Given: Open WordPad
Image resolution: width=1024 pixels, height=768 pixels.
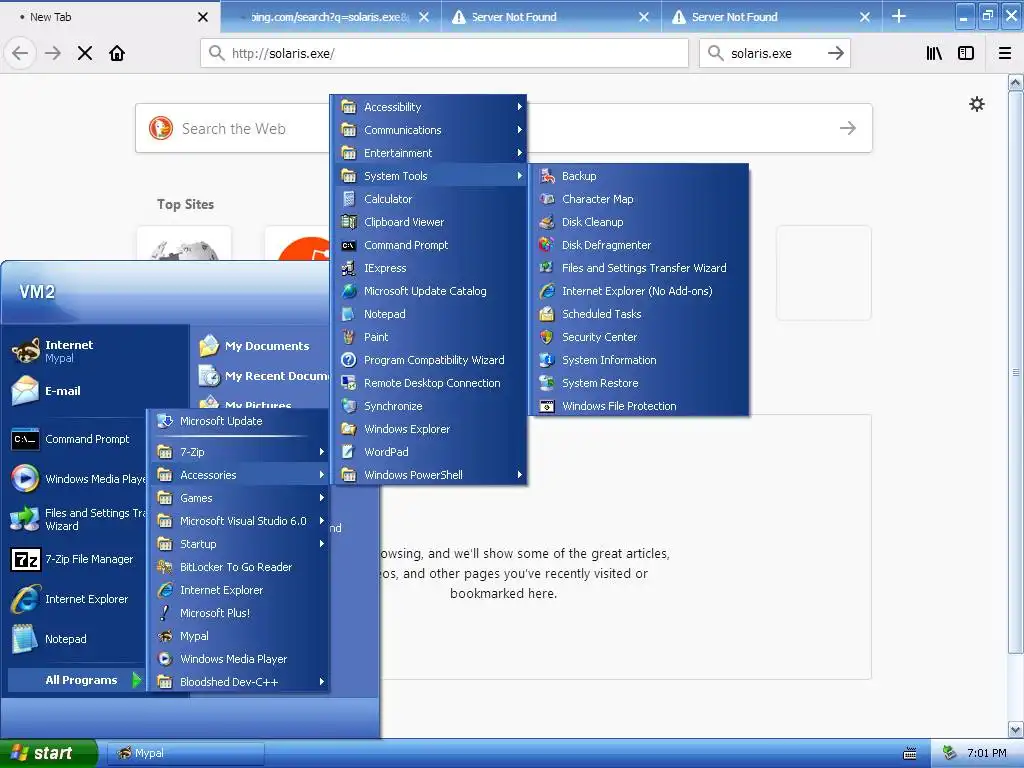Looking at the screenshot, I should pos(430,452).
